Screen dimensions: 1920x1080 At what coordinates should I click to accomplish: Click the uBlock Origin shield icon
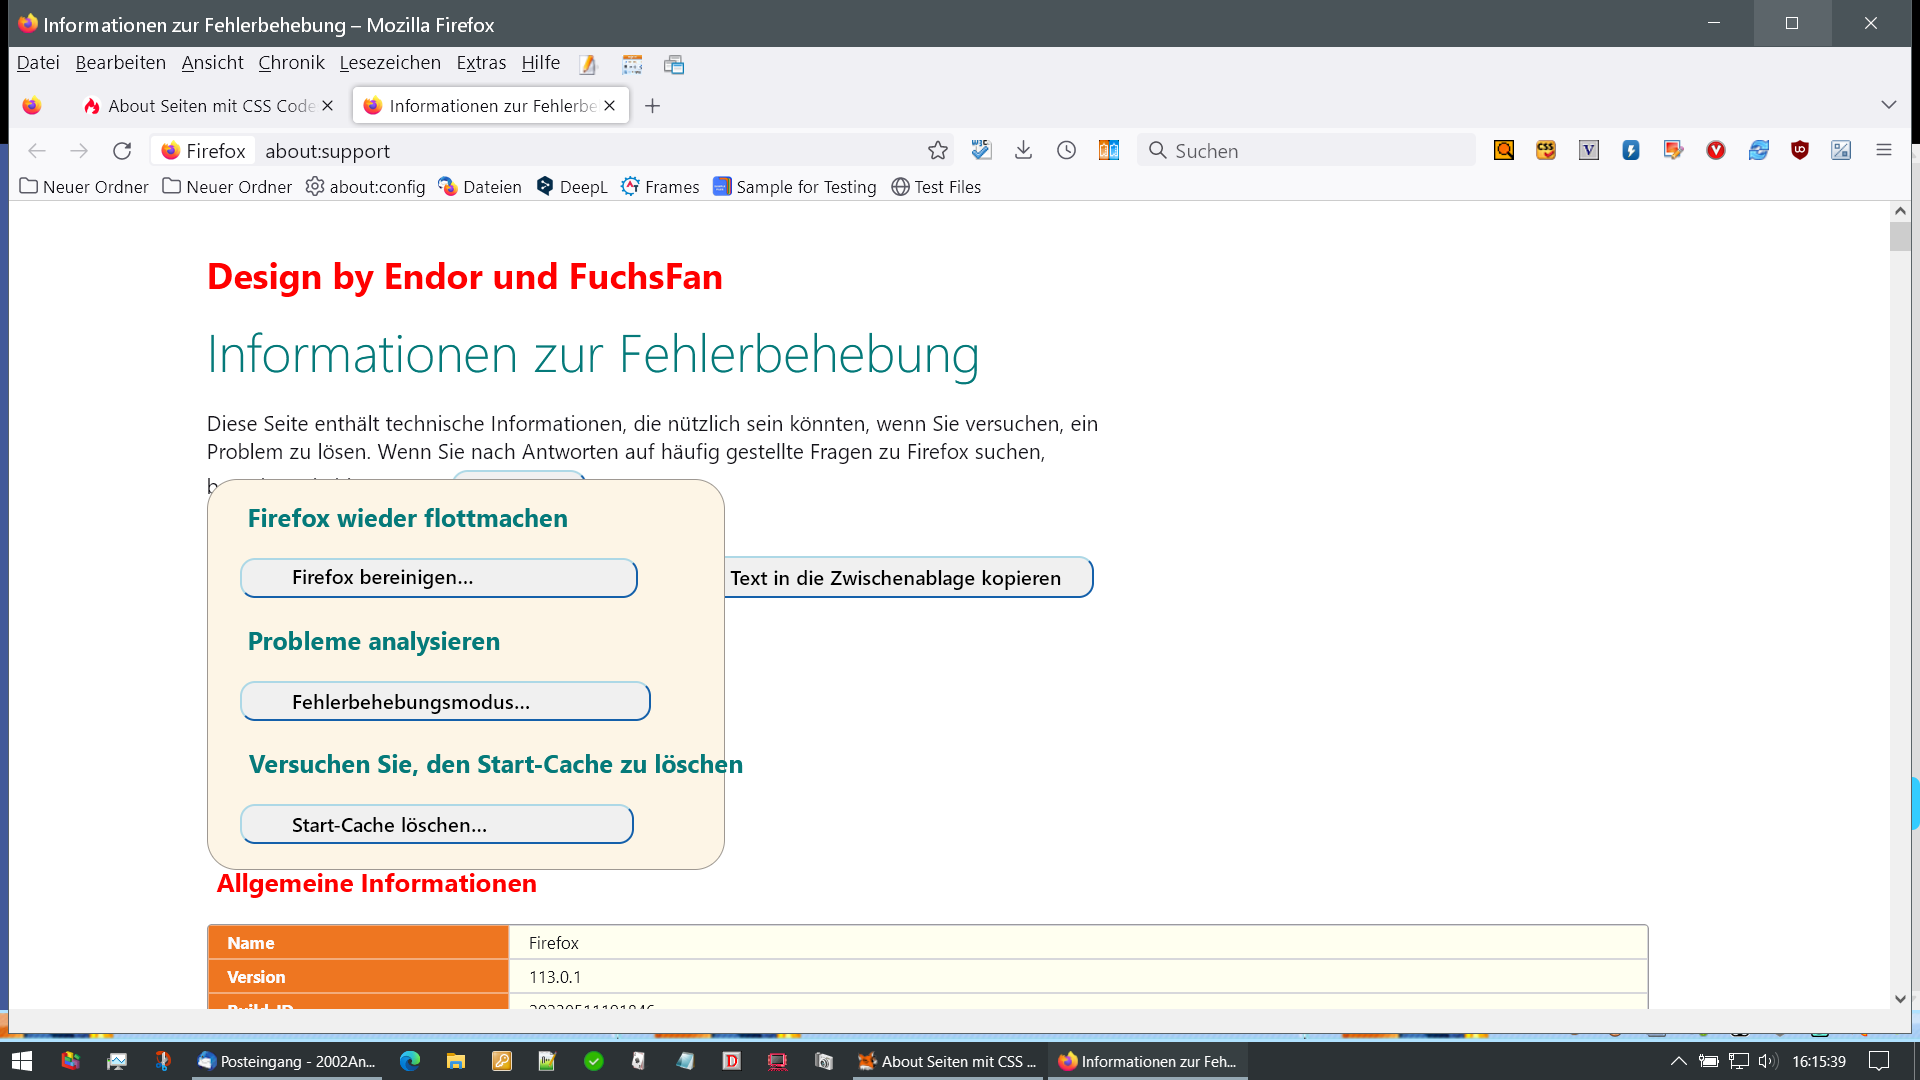click(x=1800, y=150)
